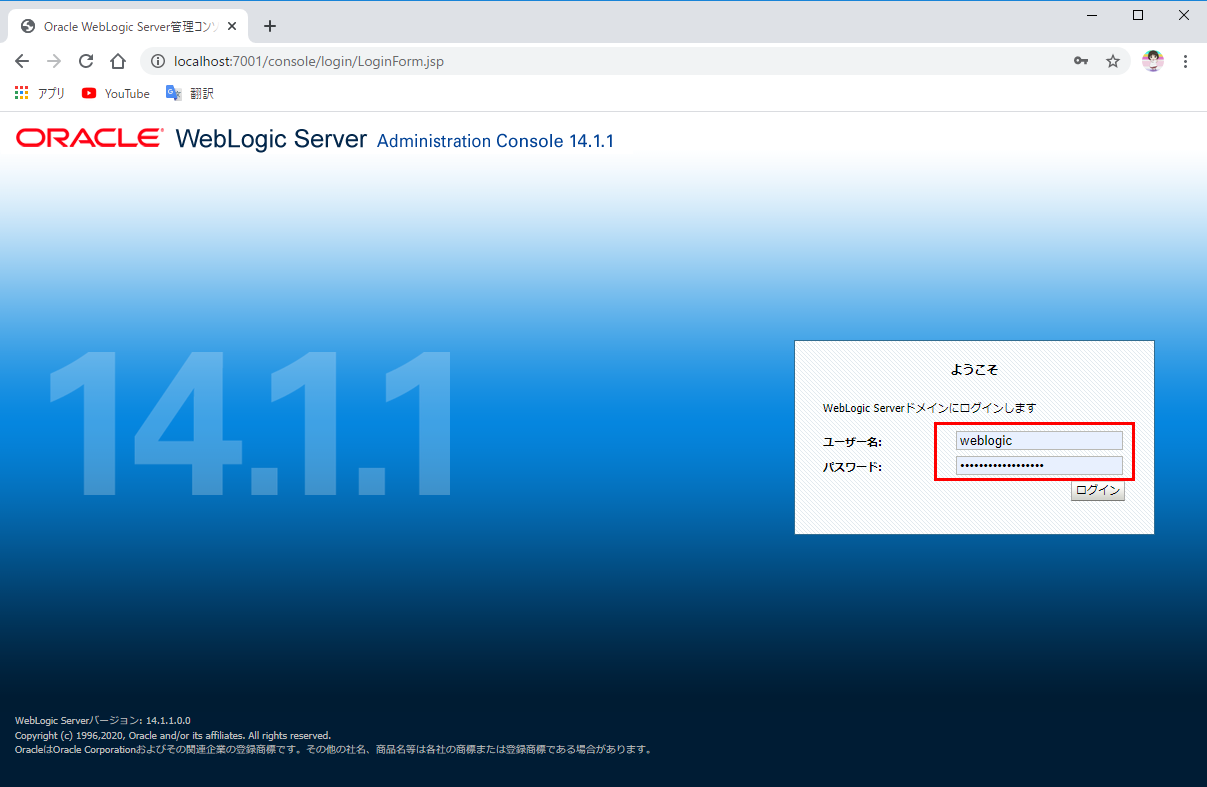Click the ORACLE logo
The width and height of the screenshot is (1207, 787).
click(x=88, y=138)
